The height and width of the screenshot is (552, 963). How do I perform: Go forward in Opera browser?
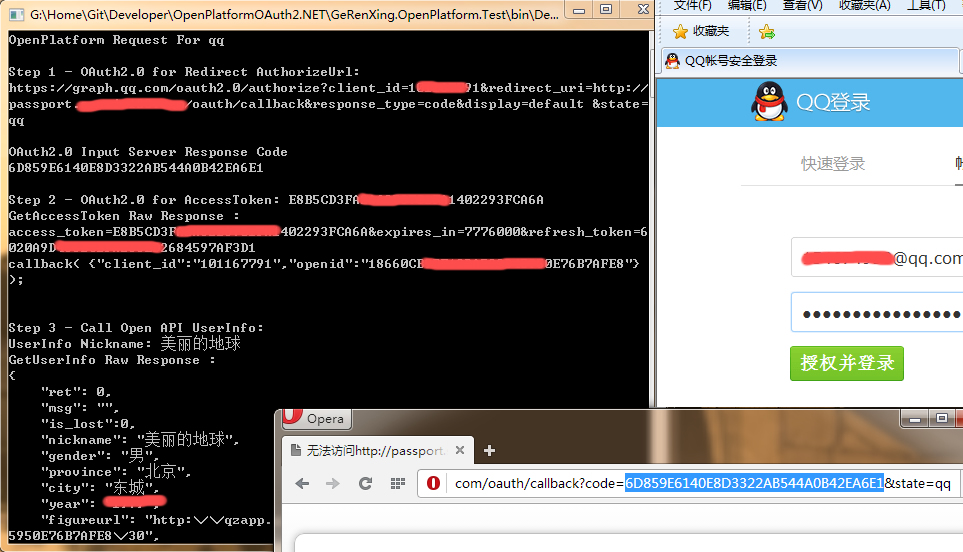pyautogui.click(x=333, y=484)
